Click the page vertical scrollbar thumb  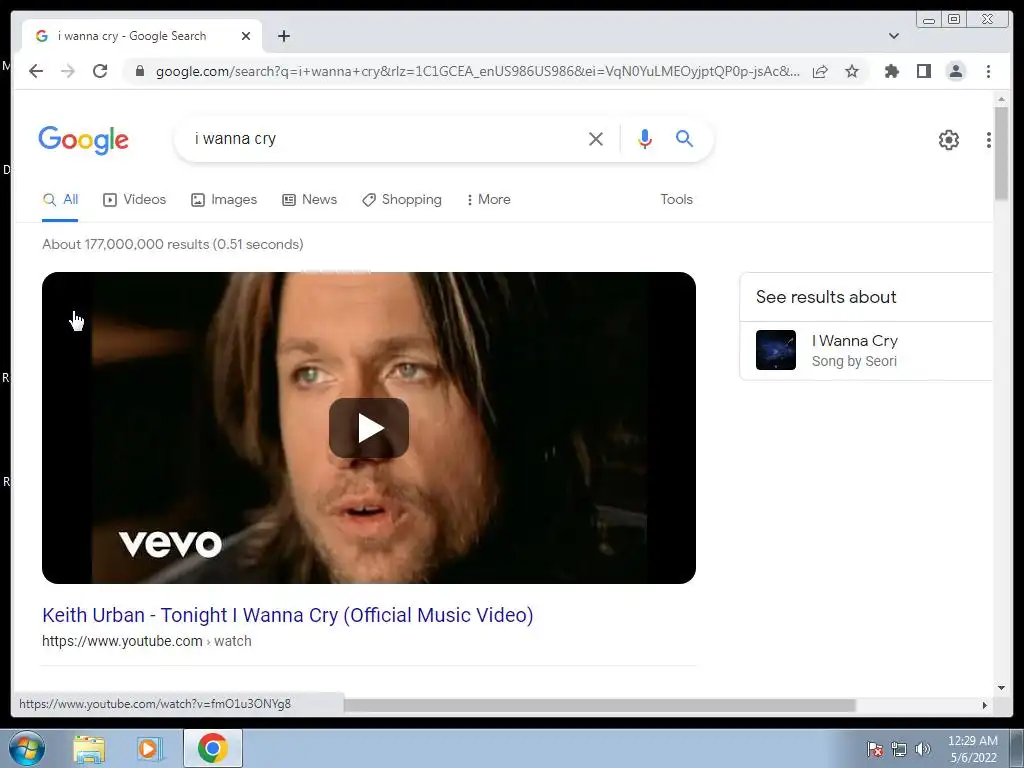point(1001,153)
